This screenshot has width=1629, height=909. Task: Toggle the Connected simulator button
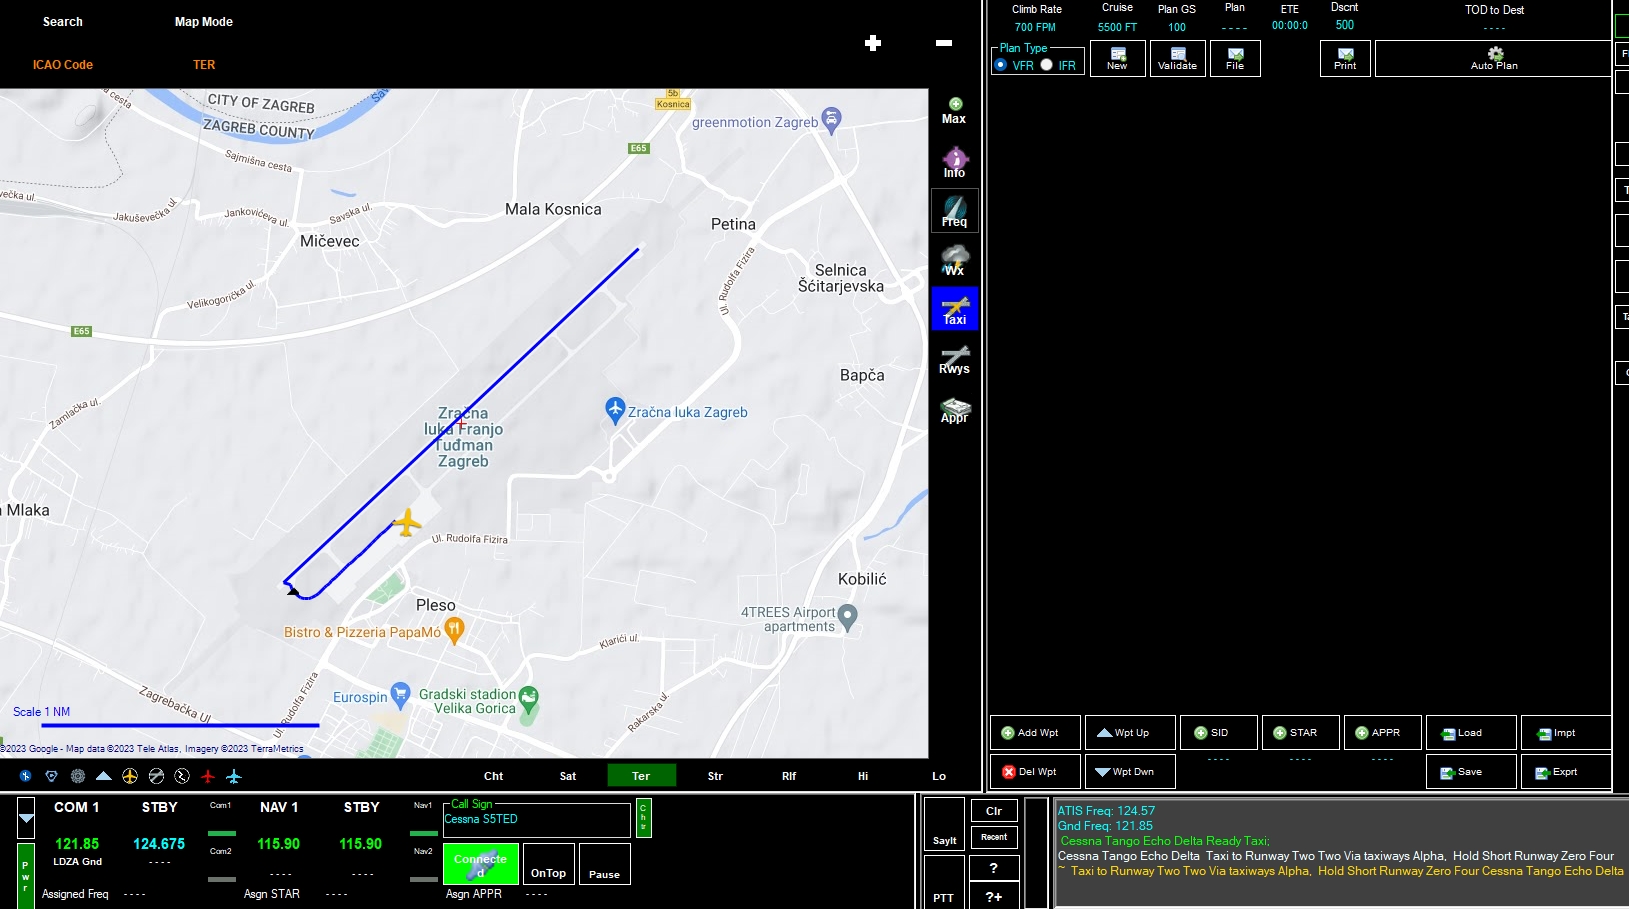pyautogui.click(x=480, y=864)
